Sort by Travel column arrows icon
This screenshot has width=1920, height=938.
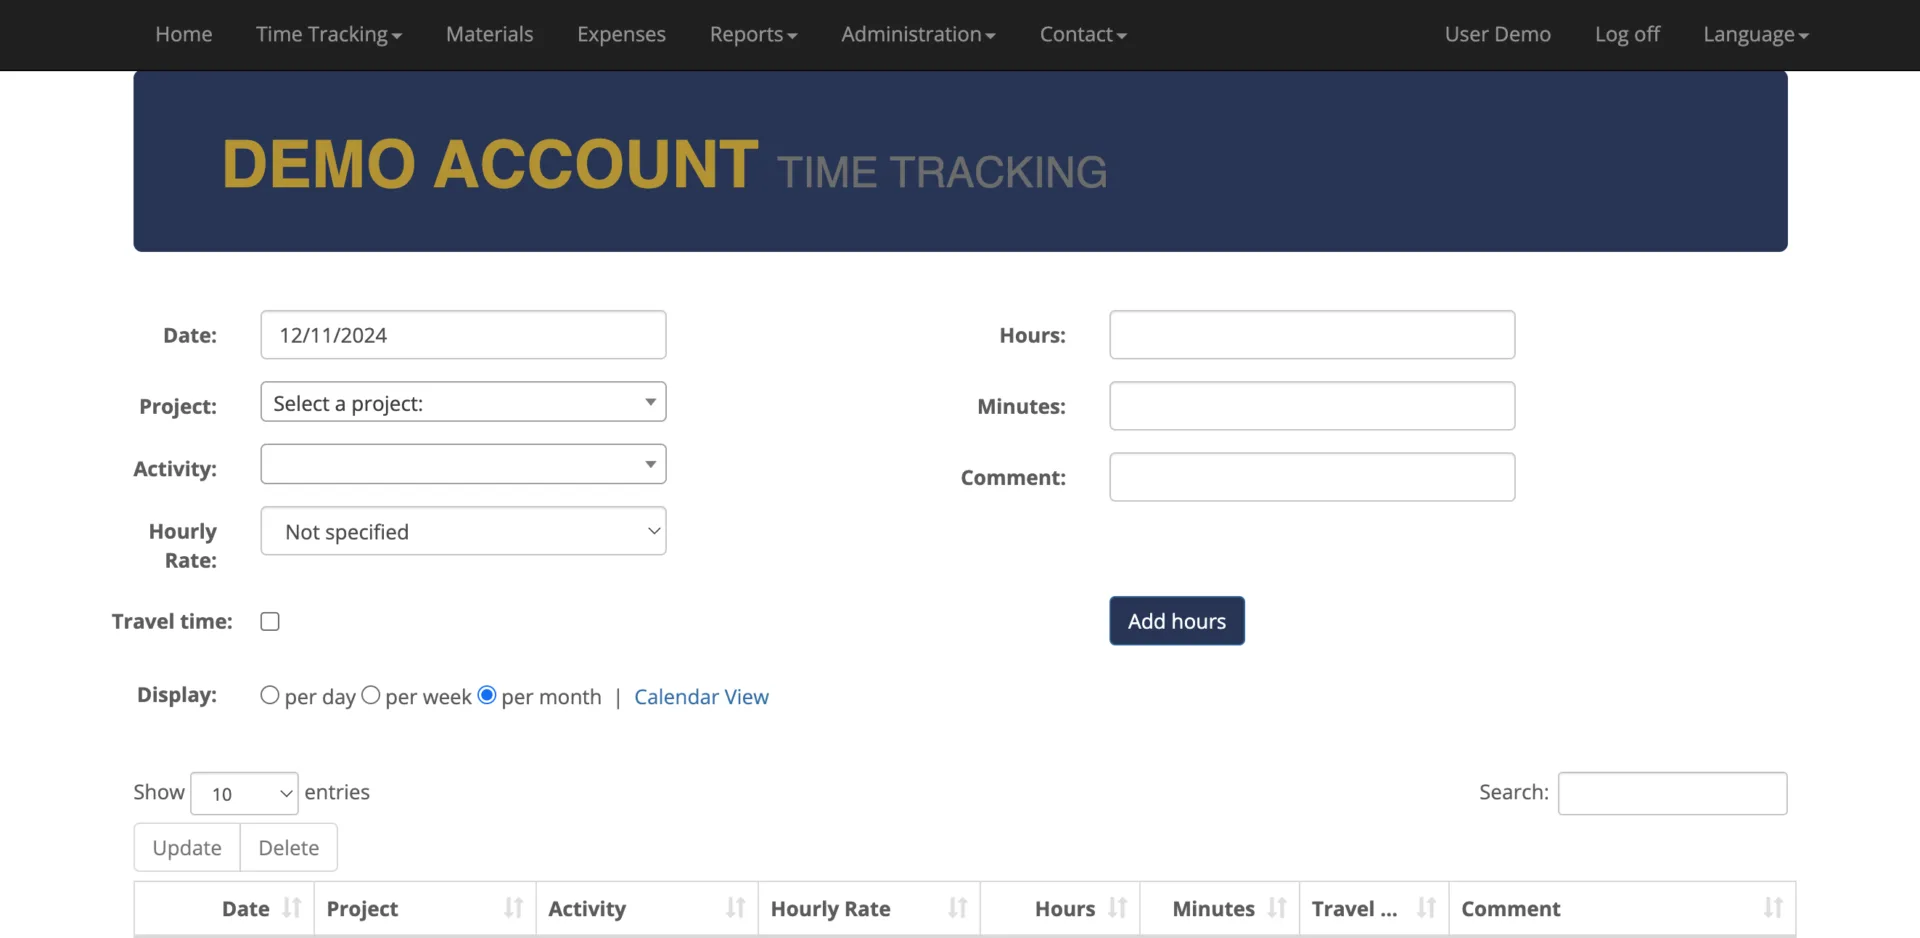1426,908
